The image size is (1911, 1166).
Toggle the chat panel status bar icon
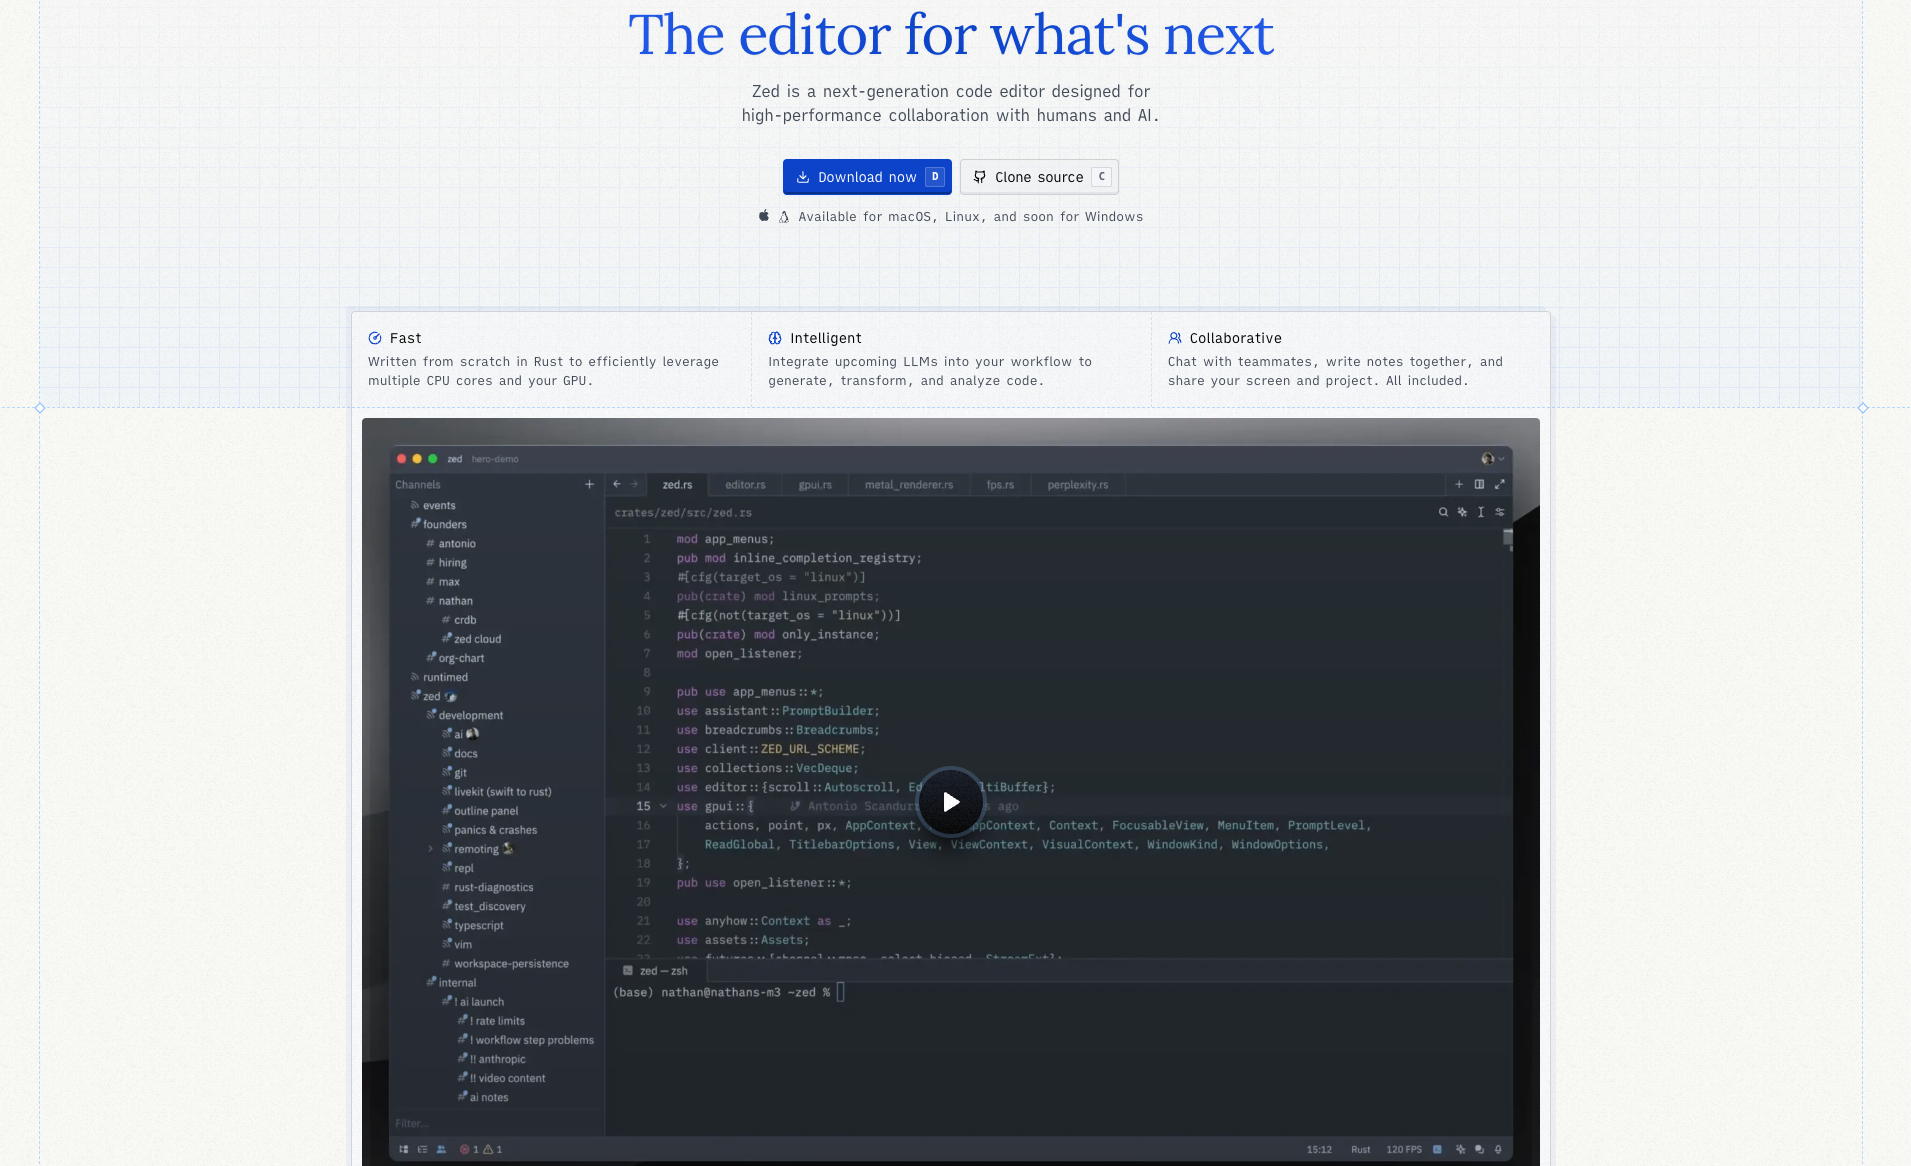[x=1479, y=1149]
